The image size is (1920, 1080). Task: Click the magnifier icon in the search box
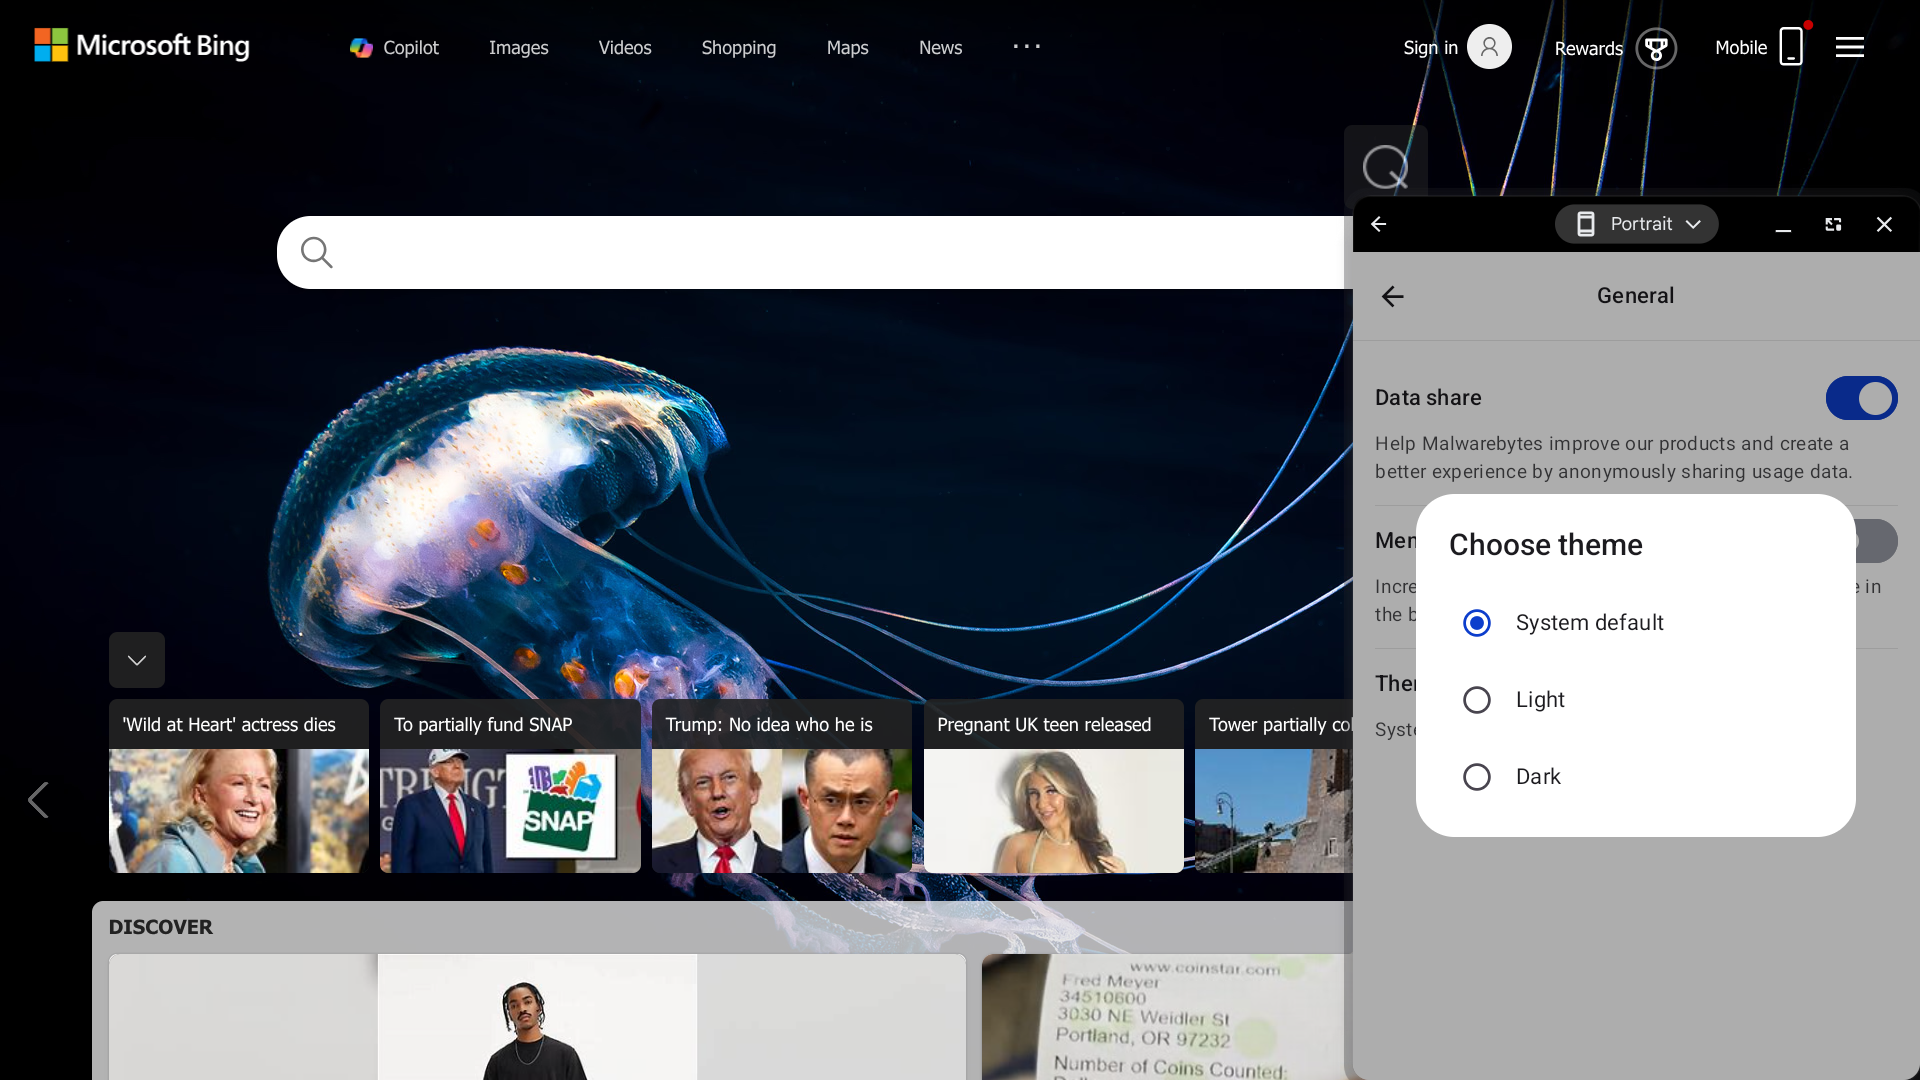pyautogui.click(x=317, y=253)
